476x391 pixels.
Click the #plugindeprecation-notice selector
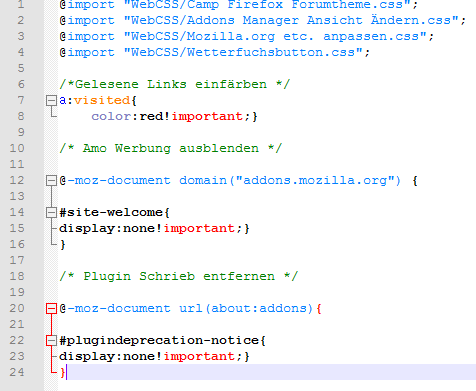tap(159, 340)
